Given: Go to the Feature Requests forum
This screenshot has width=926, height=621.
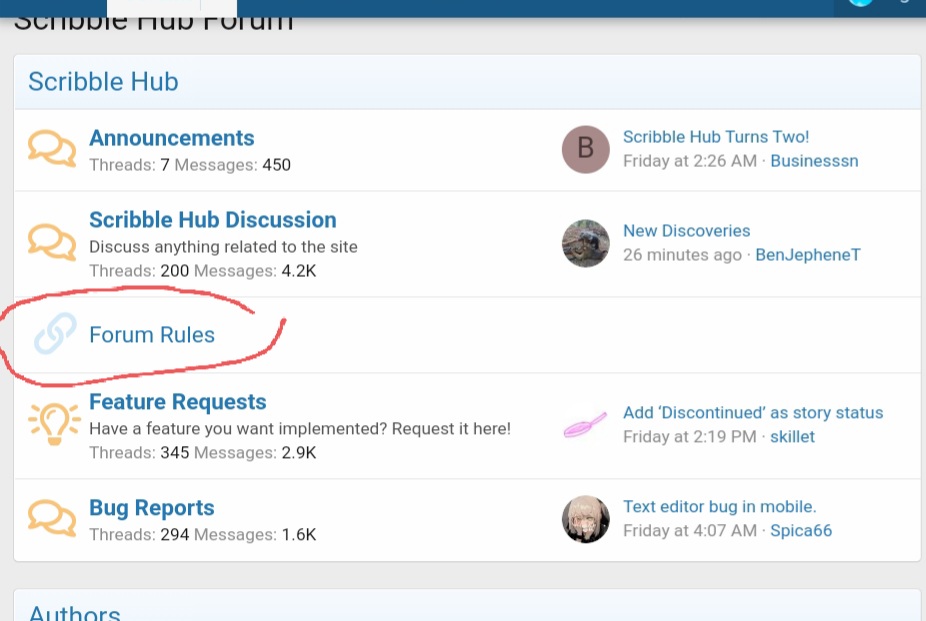Looking at the screenshot, I should tap(178, 402).
